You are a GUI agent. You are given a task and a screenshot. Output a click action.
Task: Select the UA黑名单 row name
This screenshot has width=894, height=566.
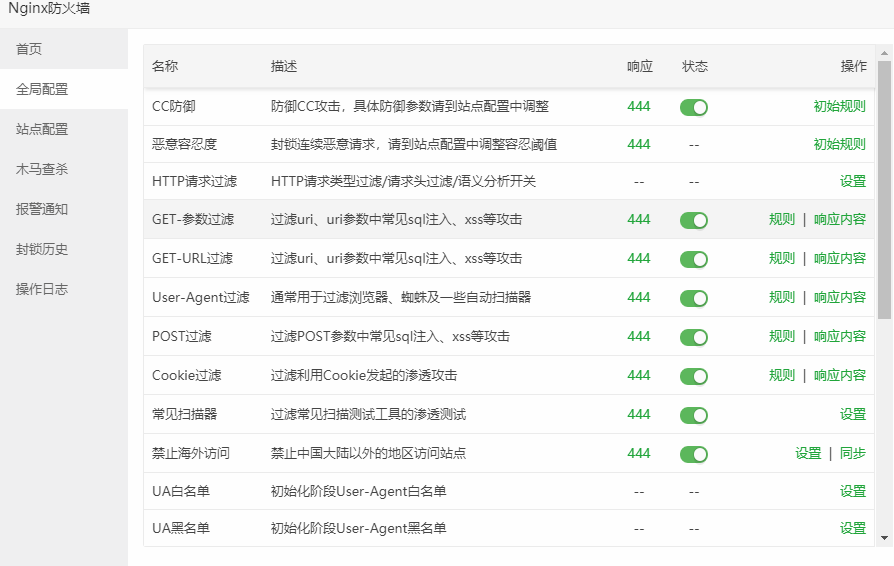pyautogui.click(x=181, y=528)
